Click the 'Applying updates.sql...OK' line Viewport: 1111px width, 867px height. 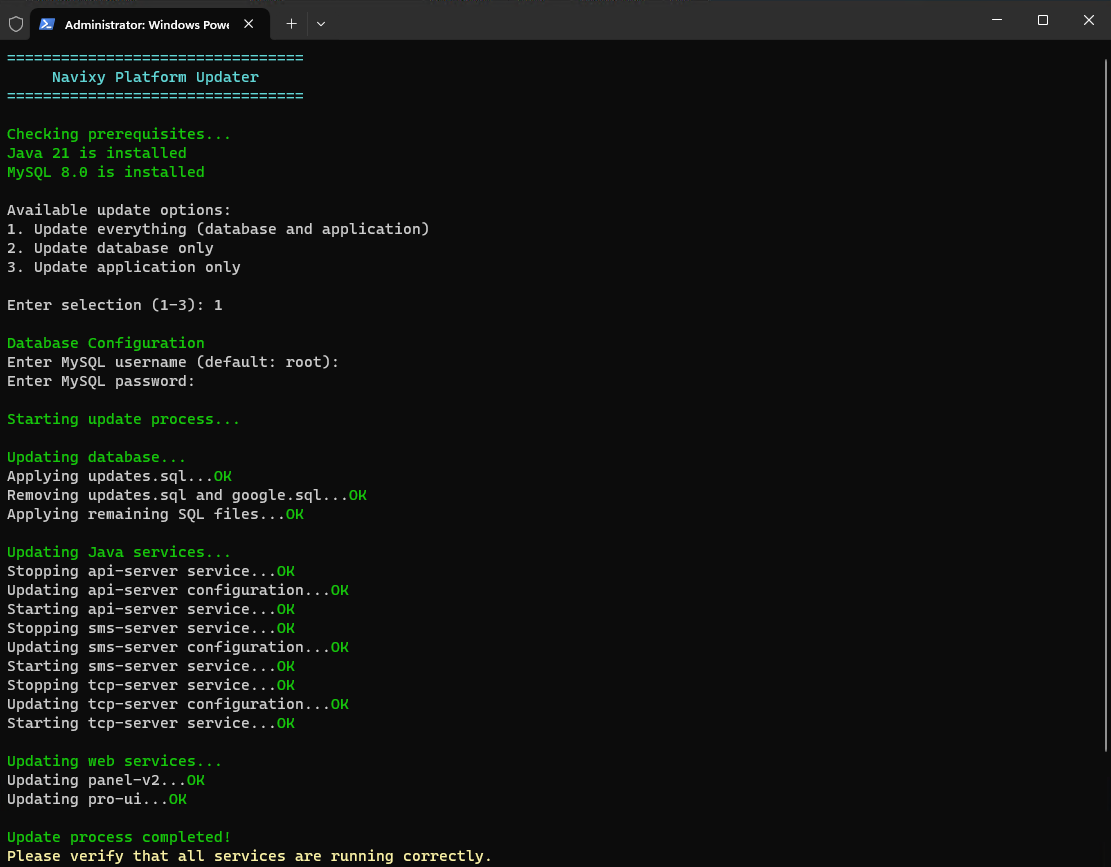coord(119,476)
